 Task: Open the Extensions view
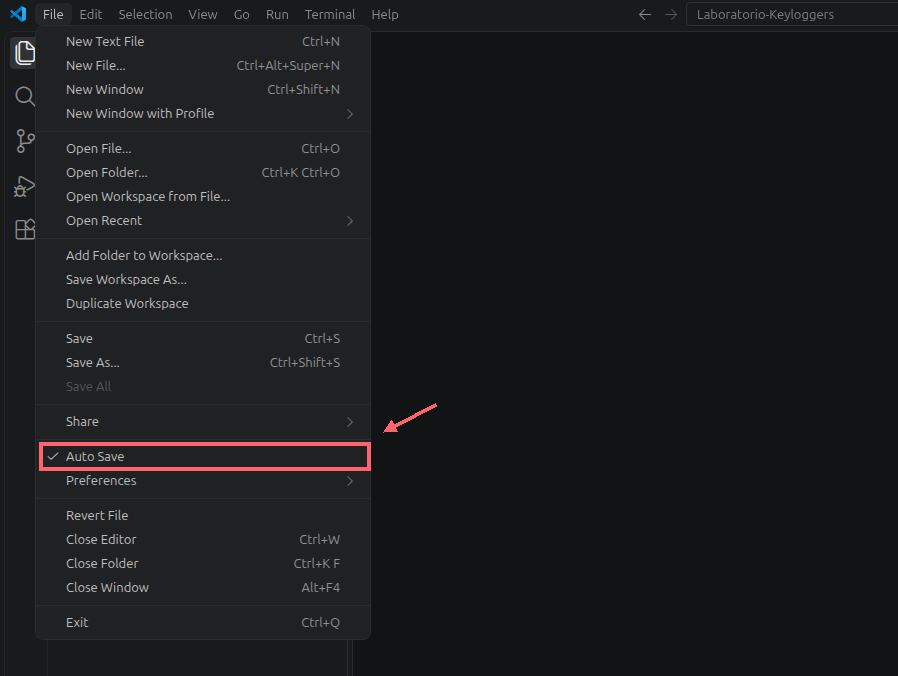pyautogui.click(x=24, y=230)
